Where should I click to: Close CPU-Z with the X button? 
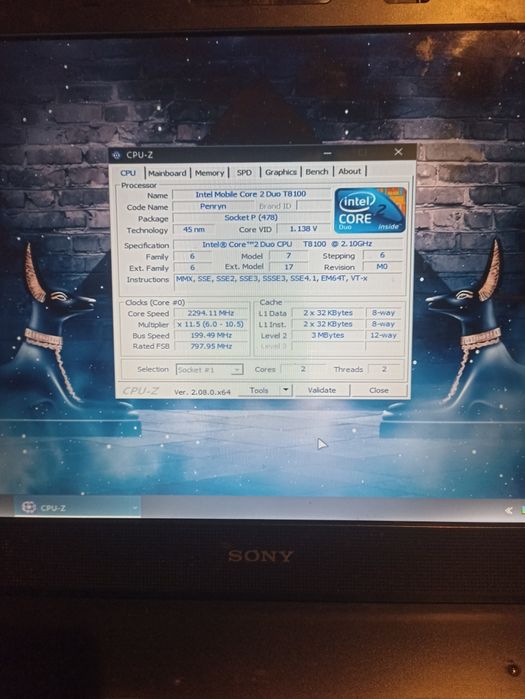coord(398,152)
